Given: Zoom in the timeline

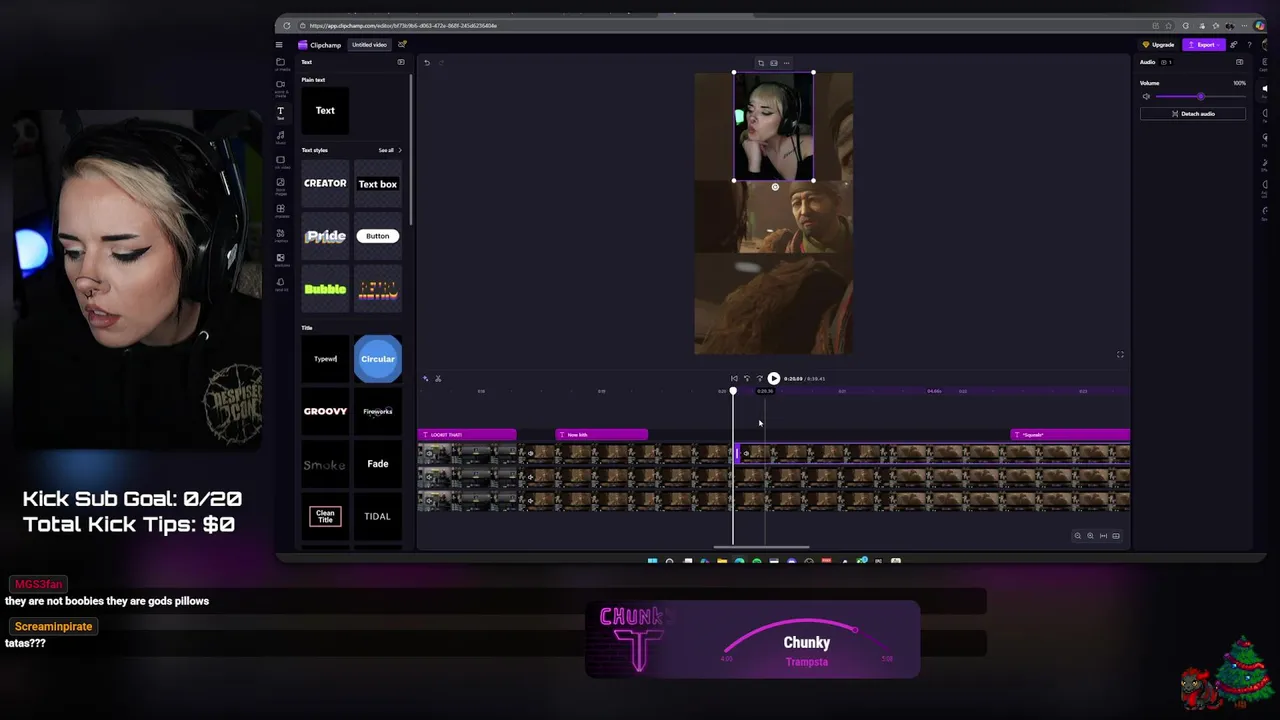Looking at the screenshot, I should point(1091,536).
